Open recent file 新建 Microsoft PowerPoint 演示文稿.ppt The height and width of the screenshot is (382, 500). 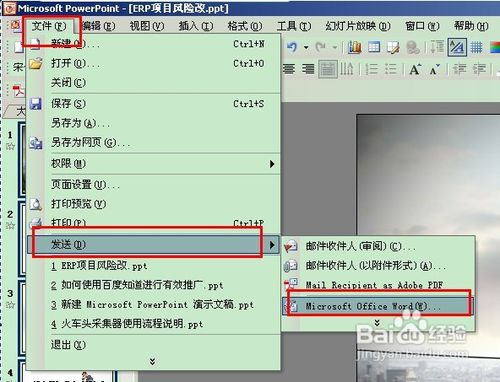click(x=153, y=304)
